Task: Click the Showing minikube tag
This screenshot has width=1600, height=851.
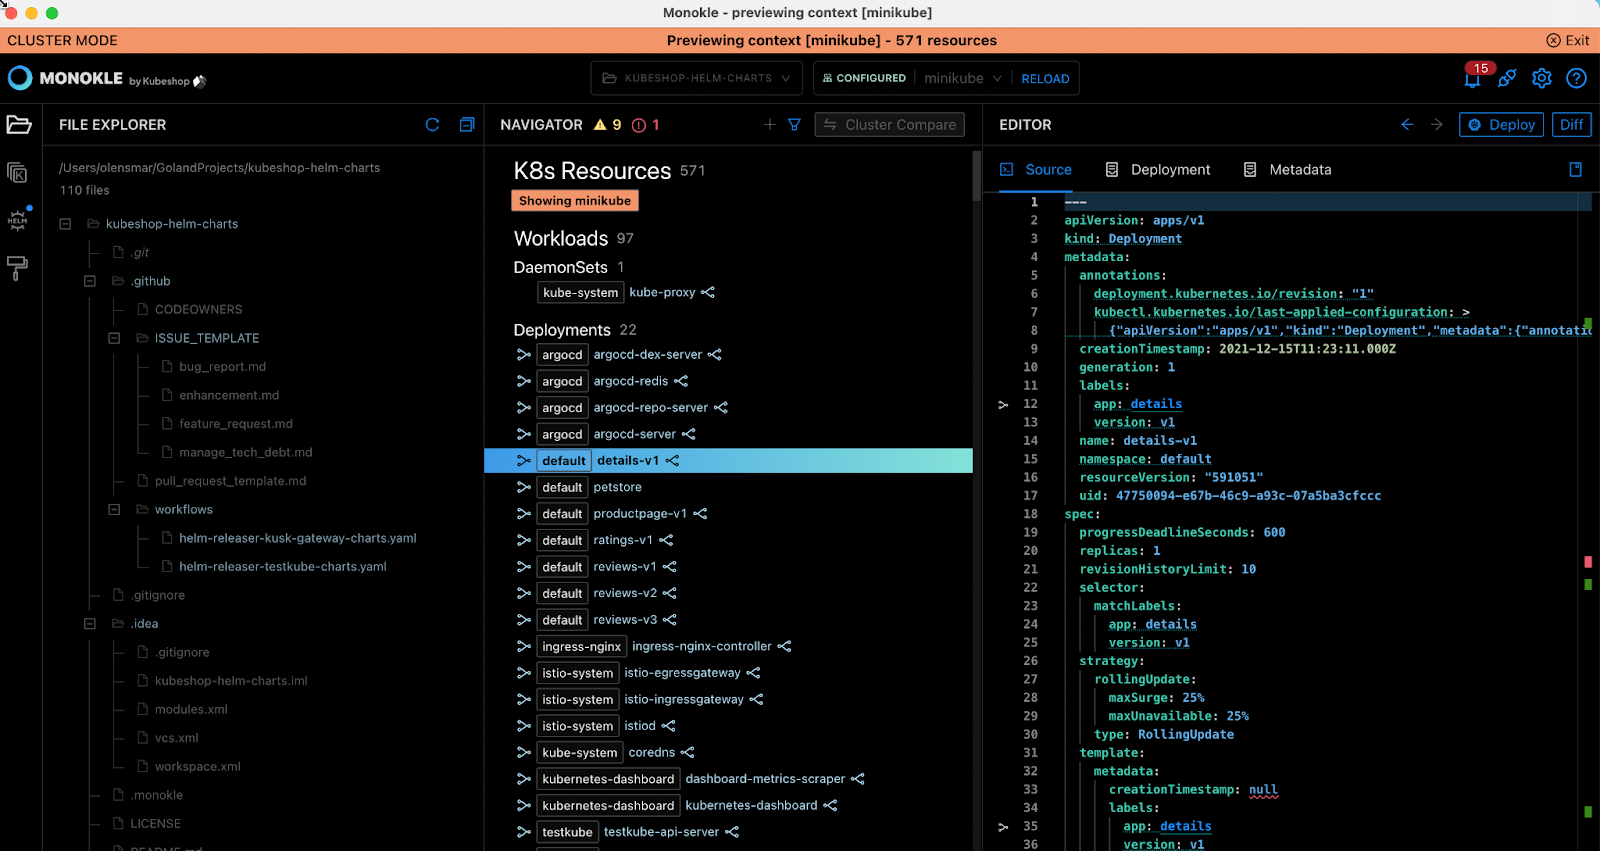Action: [575, 201]
